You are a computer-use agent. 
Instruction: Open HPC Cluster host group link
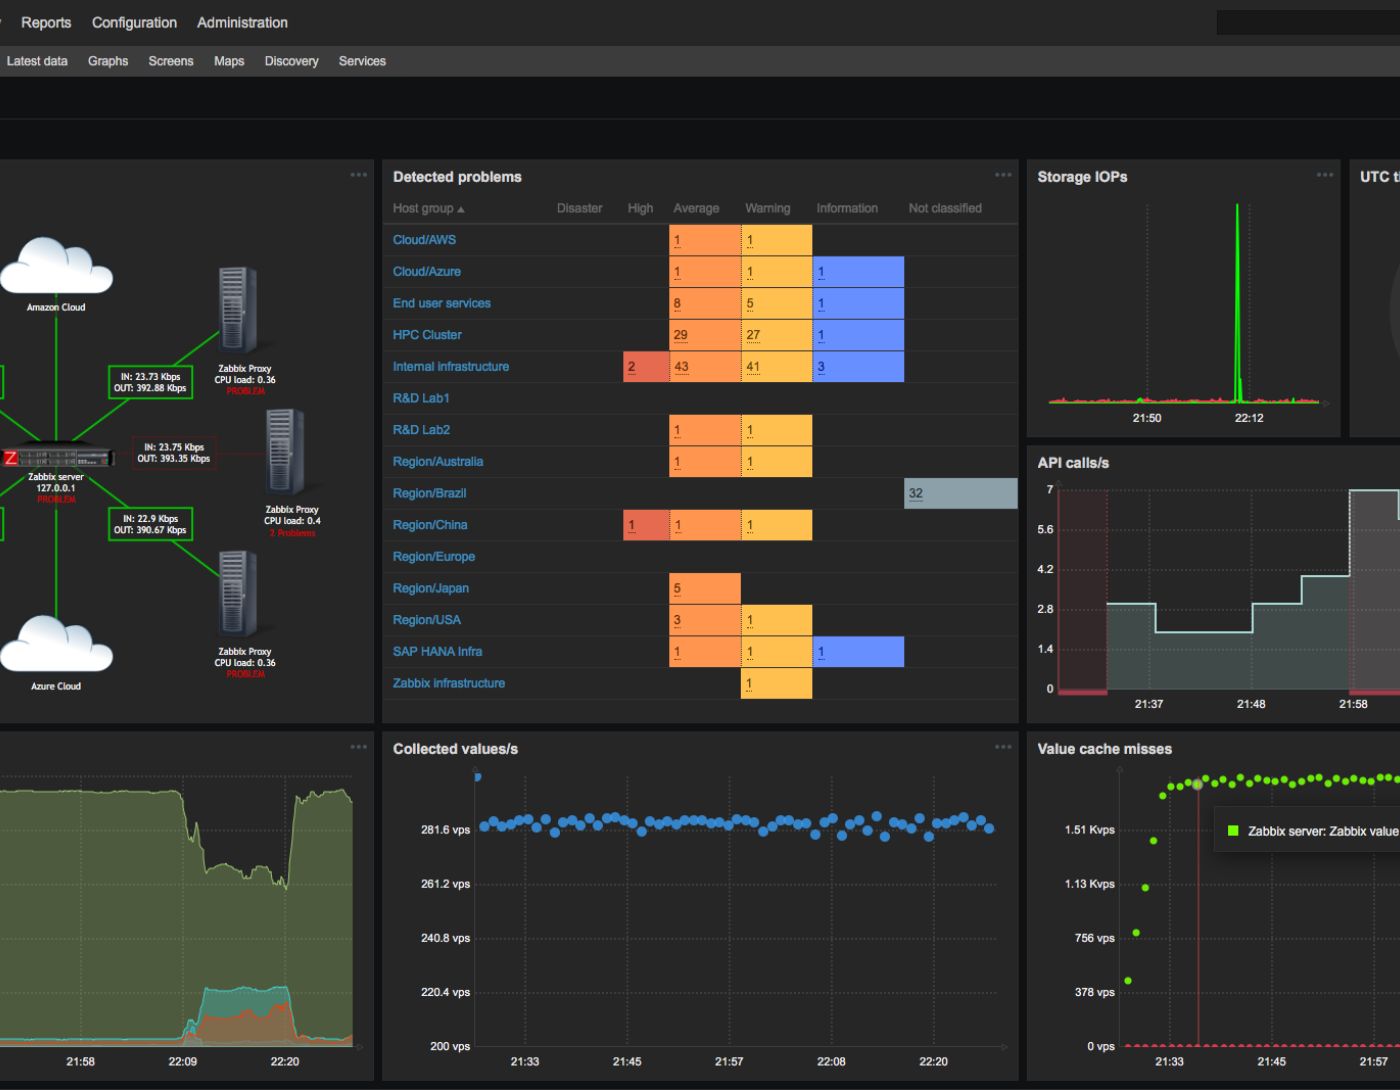(x=427, y=335)
